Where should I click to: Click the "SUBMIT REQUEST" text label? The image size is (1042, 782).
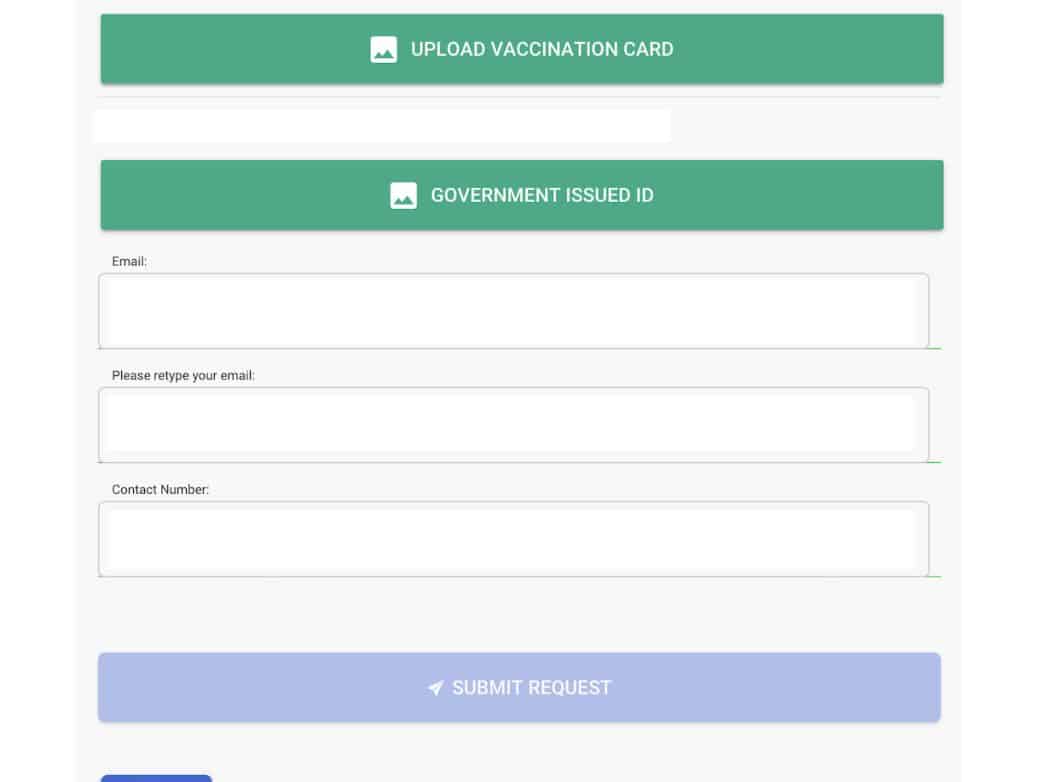(x=531, y=688)
